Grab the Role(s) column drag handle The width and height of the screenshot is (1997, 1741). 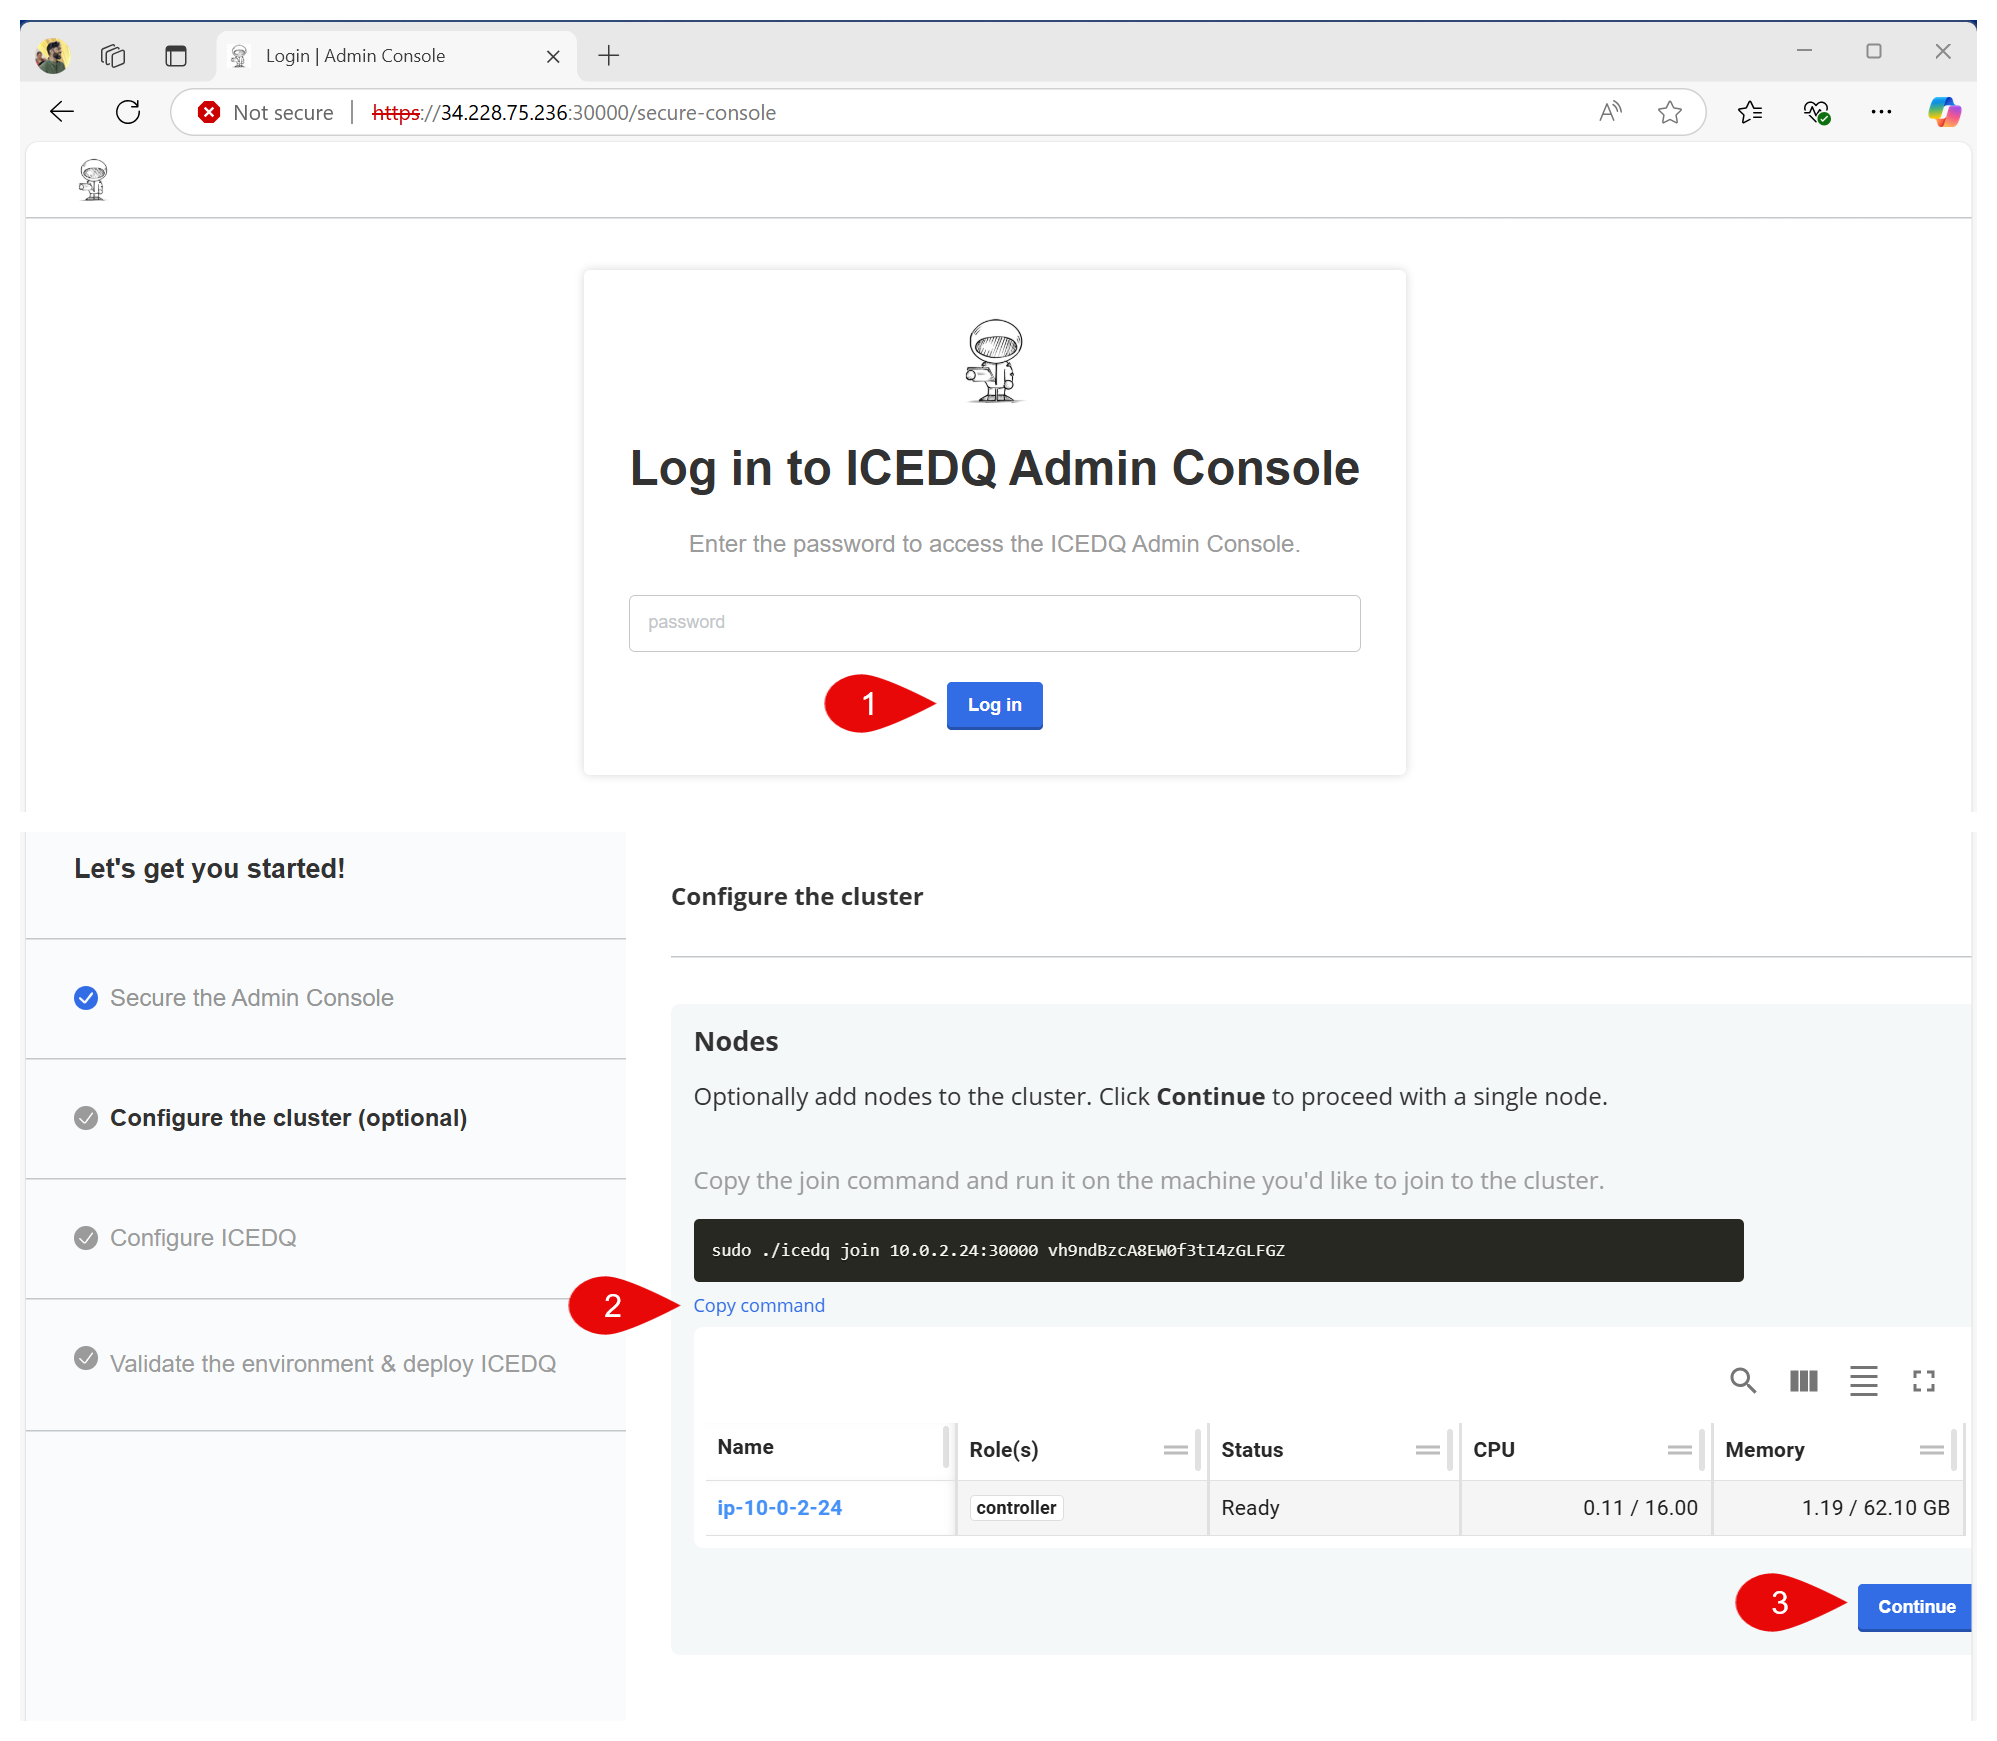coord(1175,1450)
